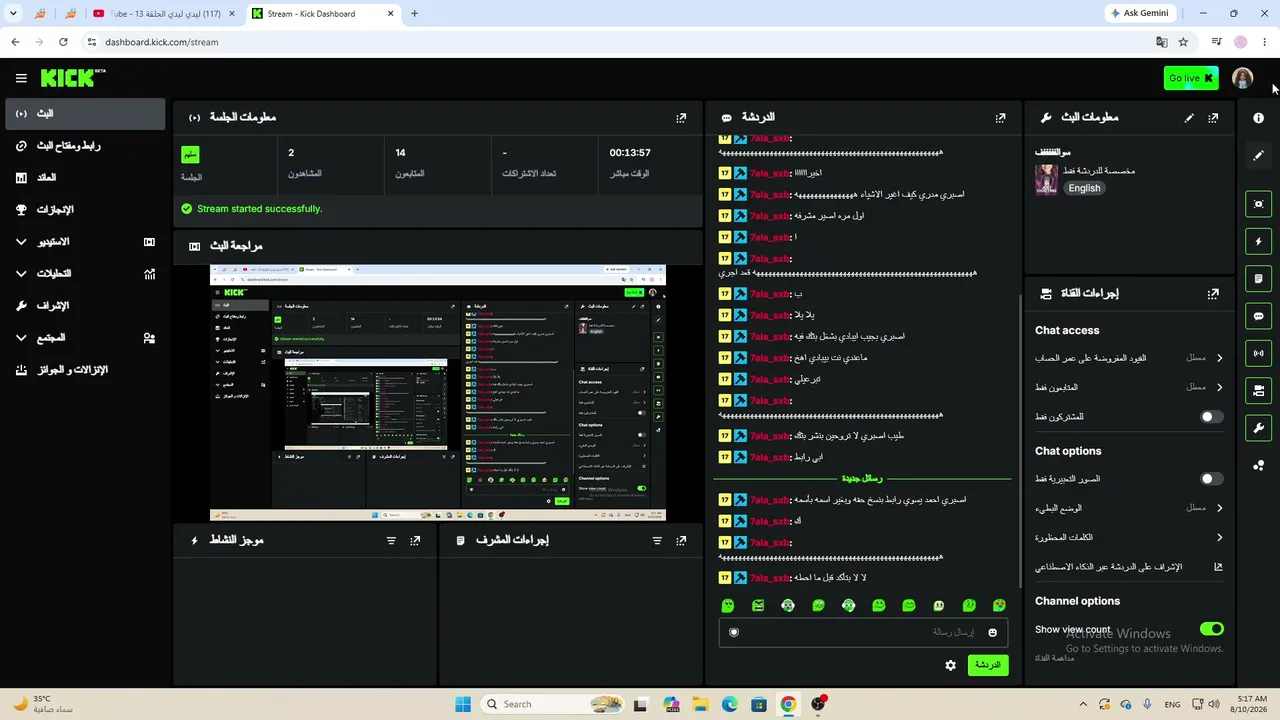Open the hamburger menu beside Kick logo
1280x720 pixels.
(x=21, y=78)
